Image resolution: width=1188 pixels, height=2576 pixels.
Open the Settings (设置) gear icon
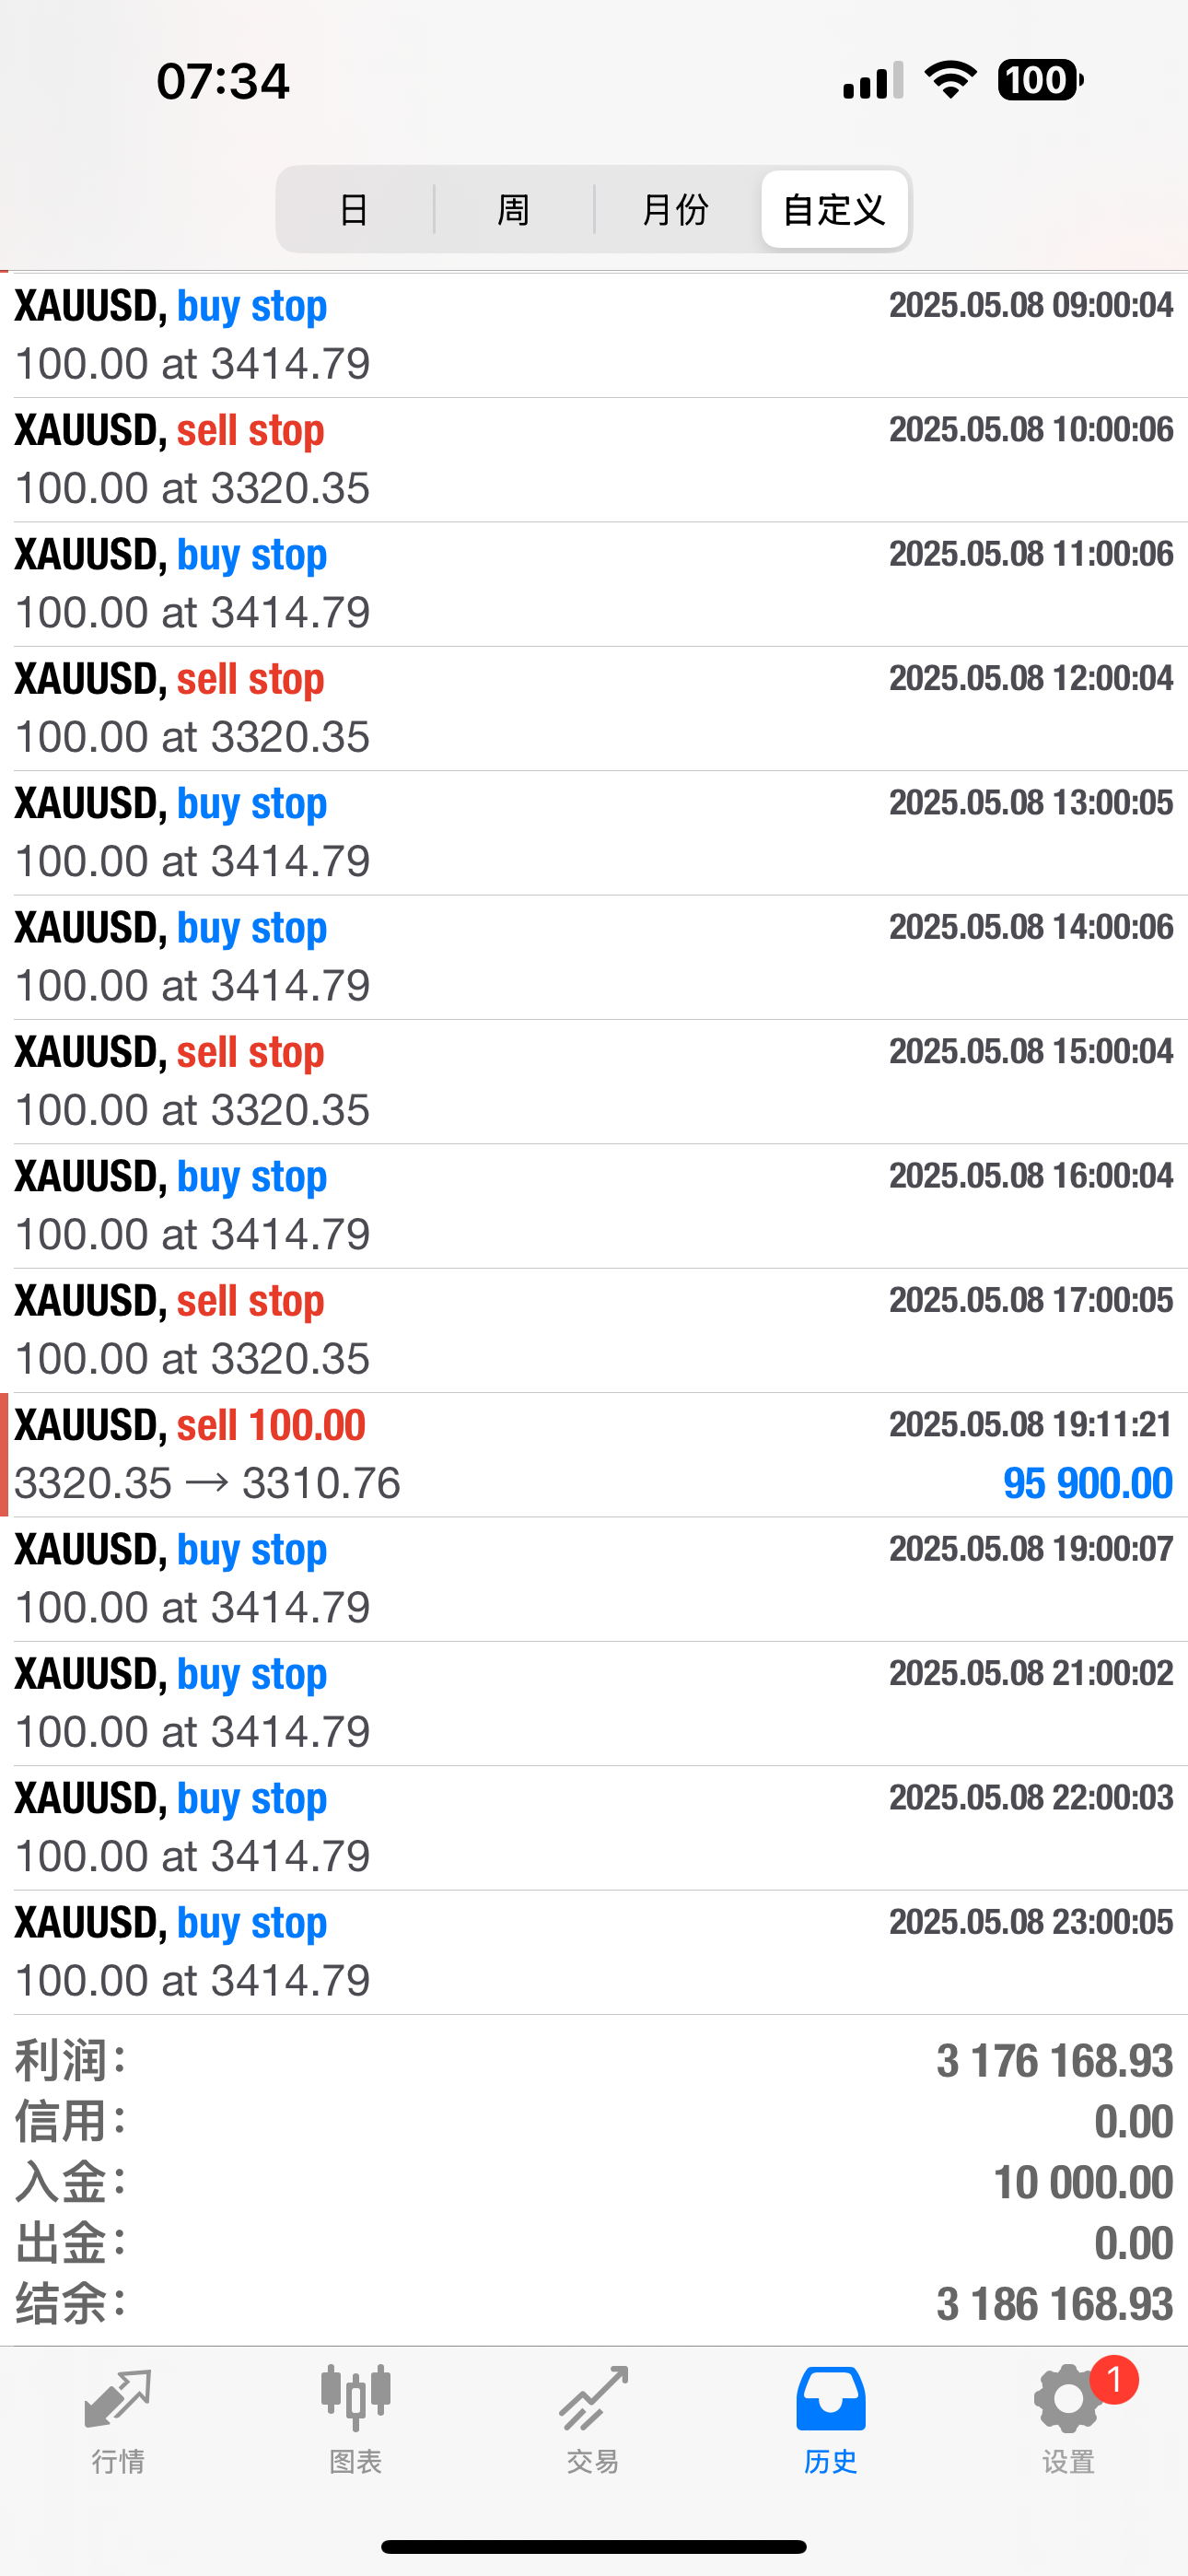1066,2400
